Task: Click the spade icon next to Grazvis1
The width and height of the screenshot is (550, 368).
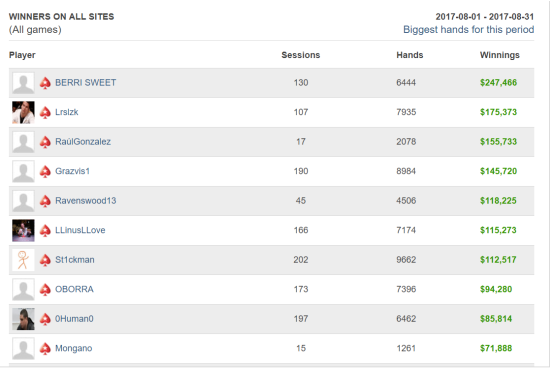Action: 45,171
